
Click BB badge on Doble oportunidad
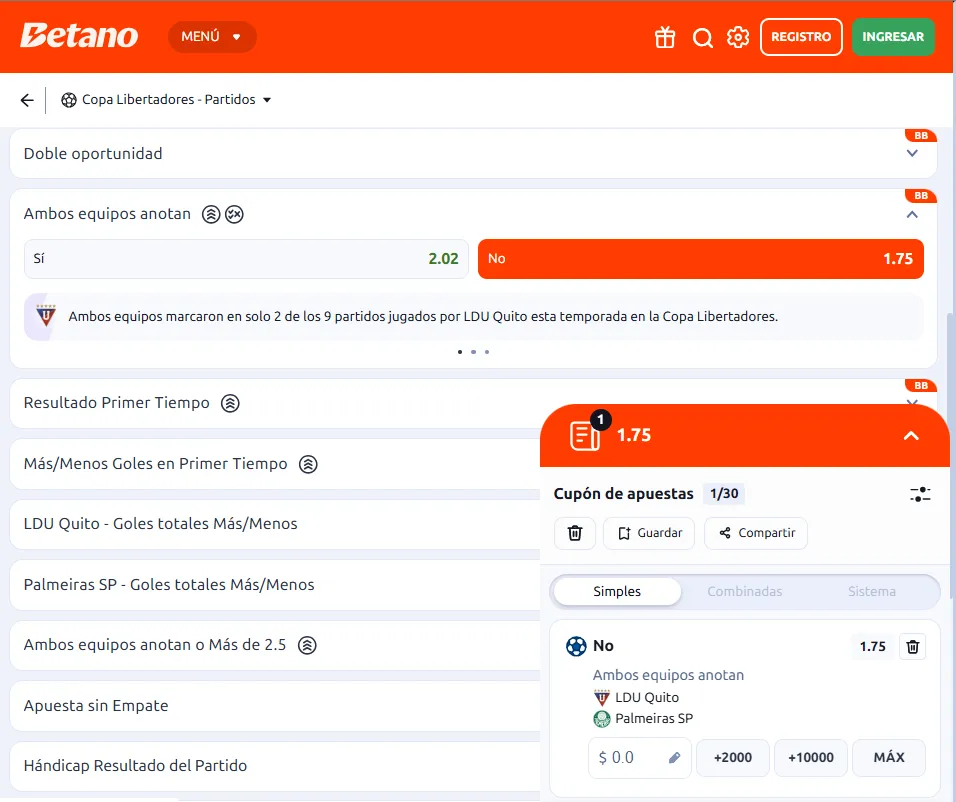tap(921, 135)
